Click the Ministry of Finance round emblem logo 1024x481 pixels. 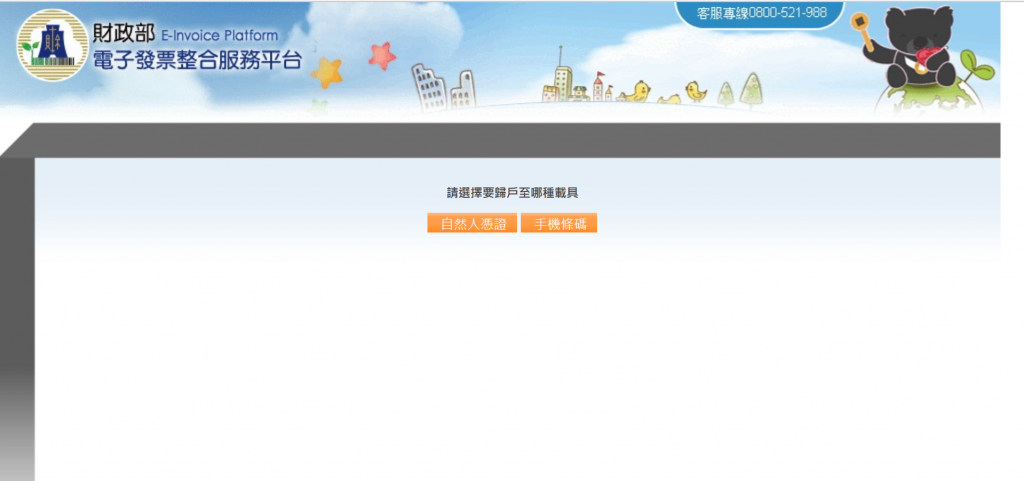(x=53, y=44)
